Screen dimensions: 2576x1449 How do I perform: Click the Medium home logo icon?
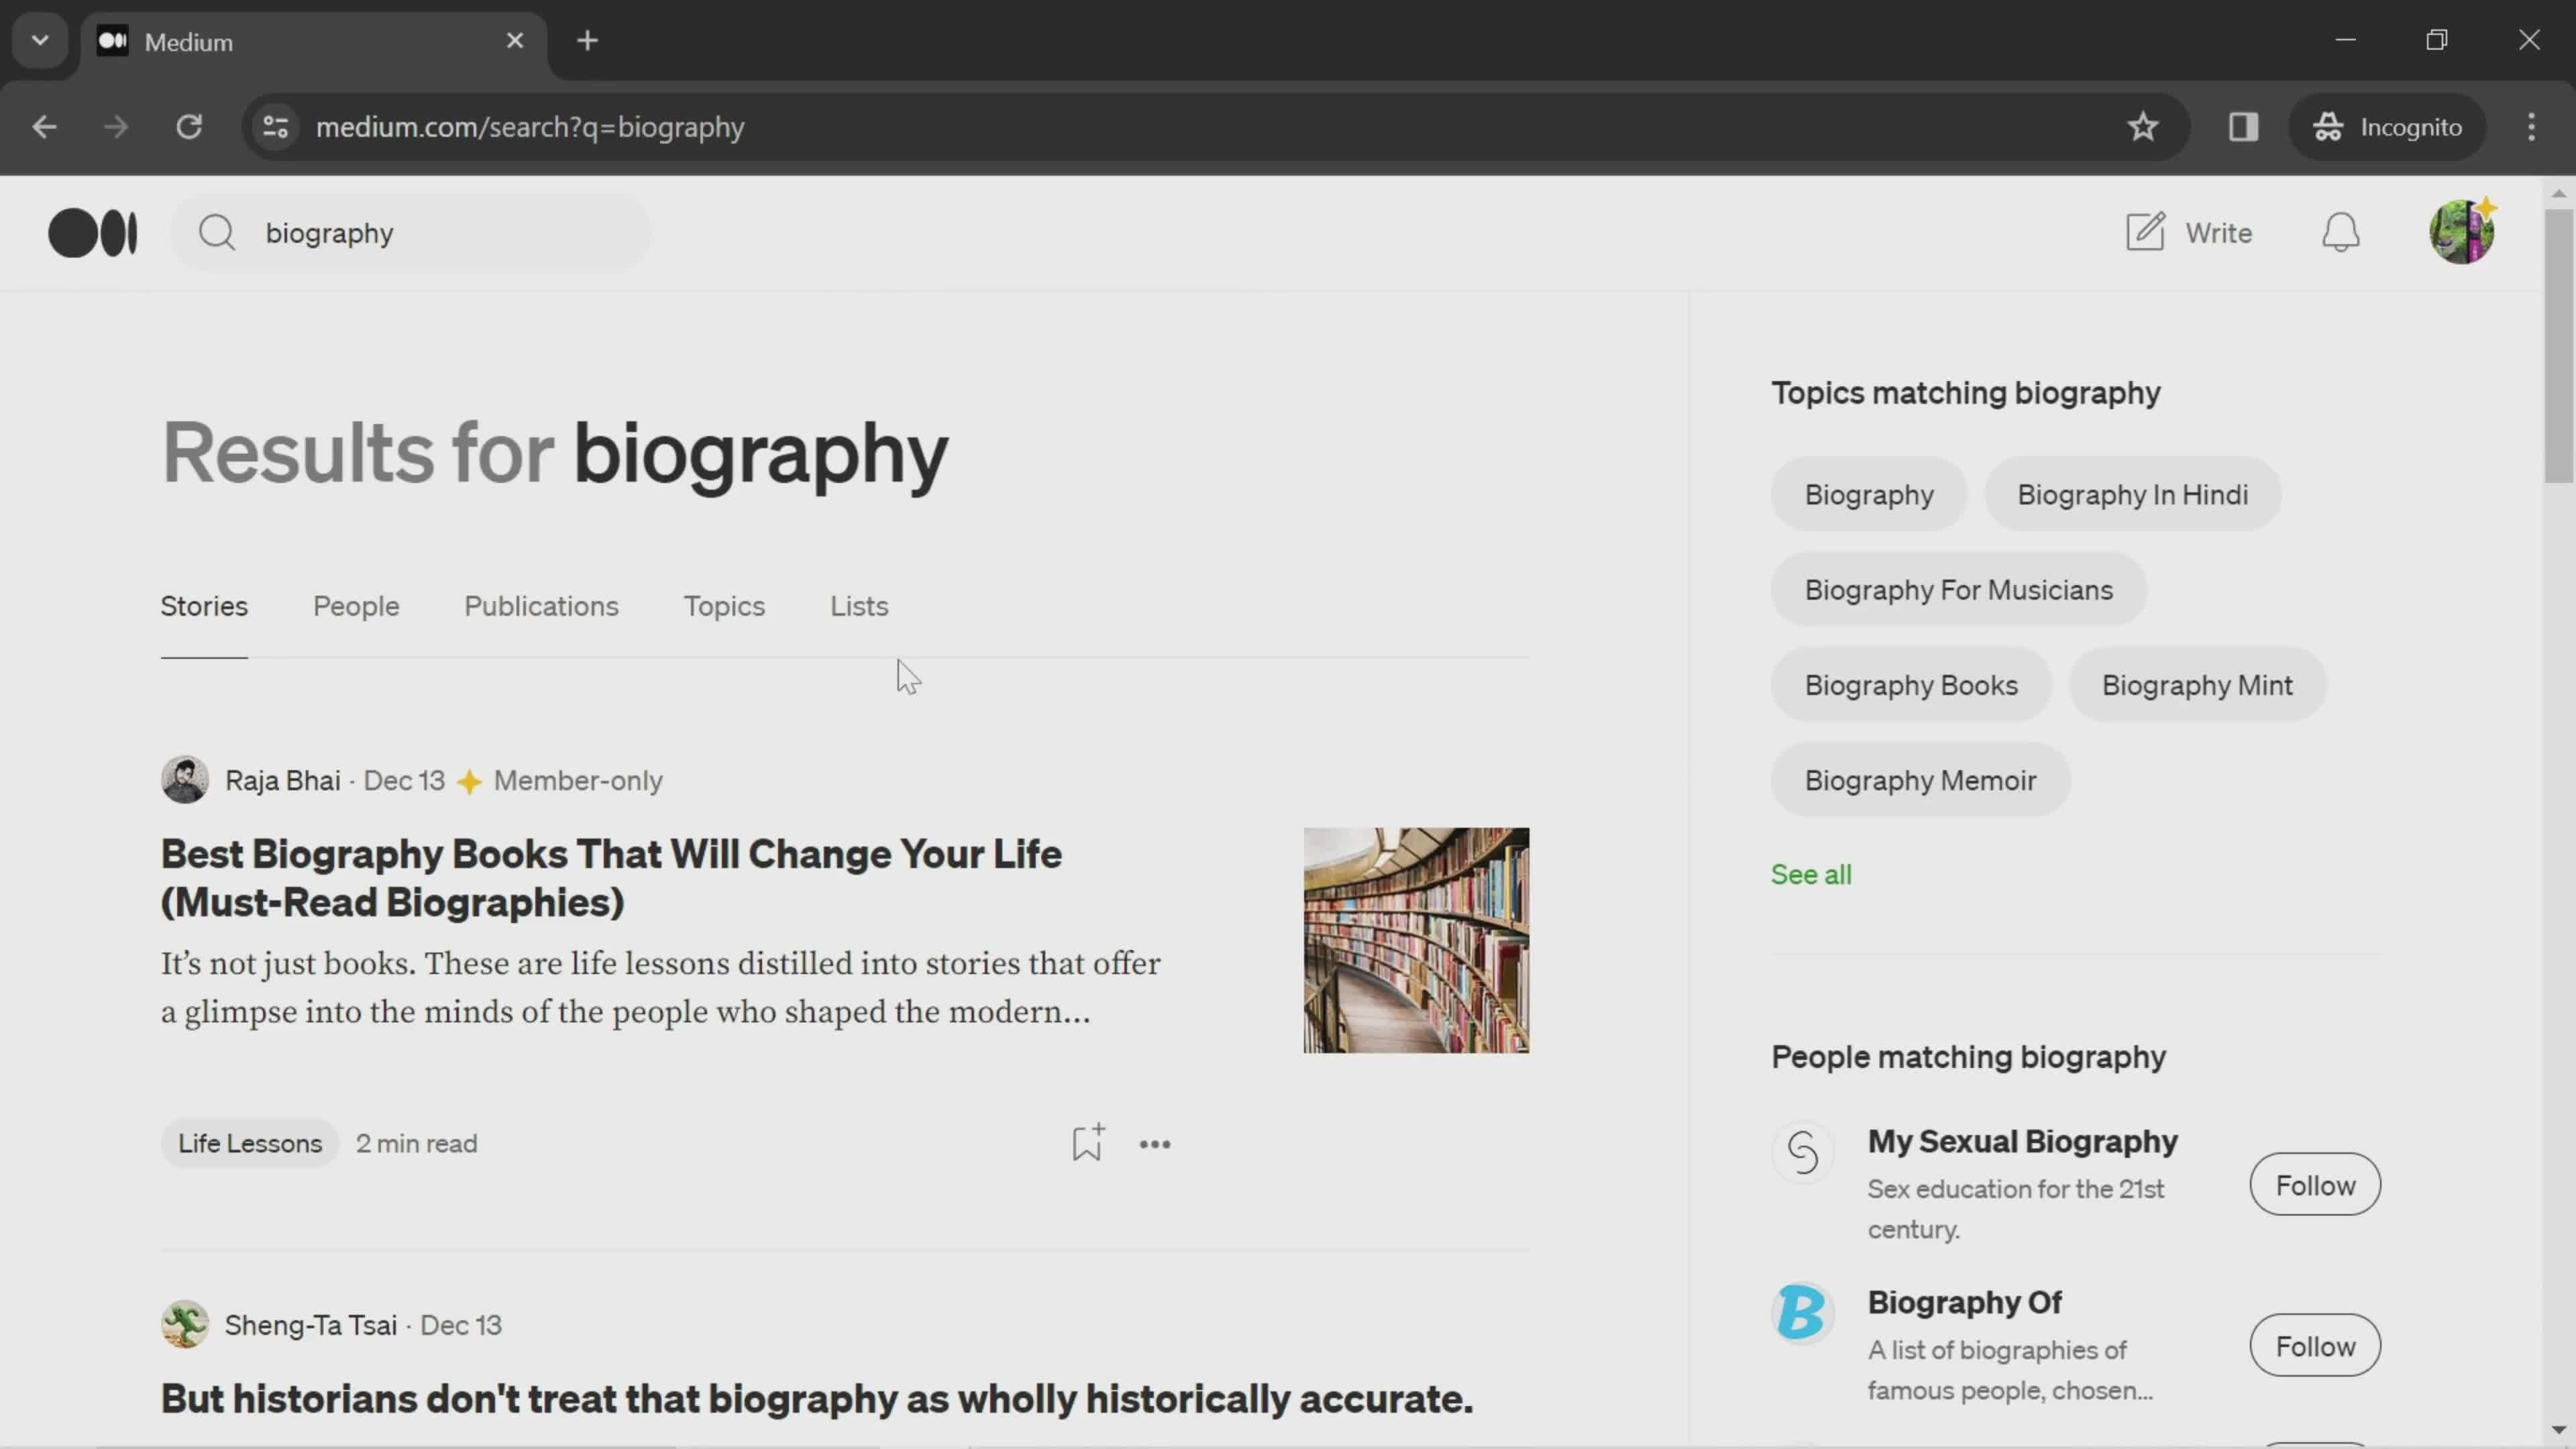tap(91, 231)
